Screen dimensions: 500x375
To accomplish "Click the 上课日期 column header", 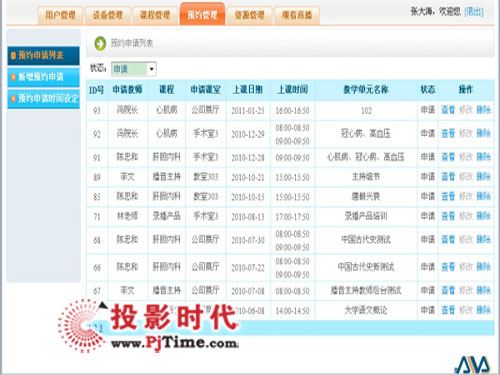I will [x=248, y=90].
